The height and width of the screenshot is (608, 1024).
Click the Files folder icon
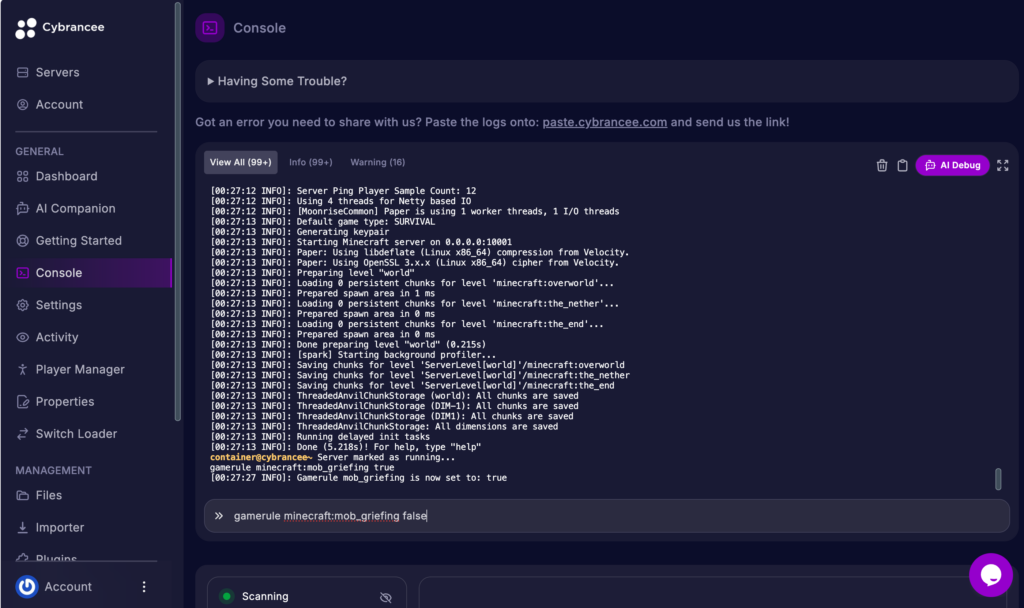[23, 495]
